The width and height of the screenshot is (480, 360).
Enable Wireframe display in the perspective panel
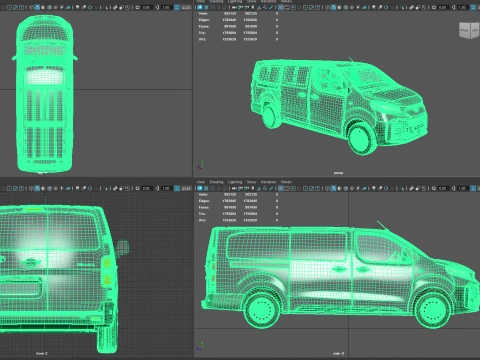[327, 7]
